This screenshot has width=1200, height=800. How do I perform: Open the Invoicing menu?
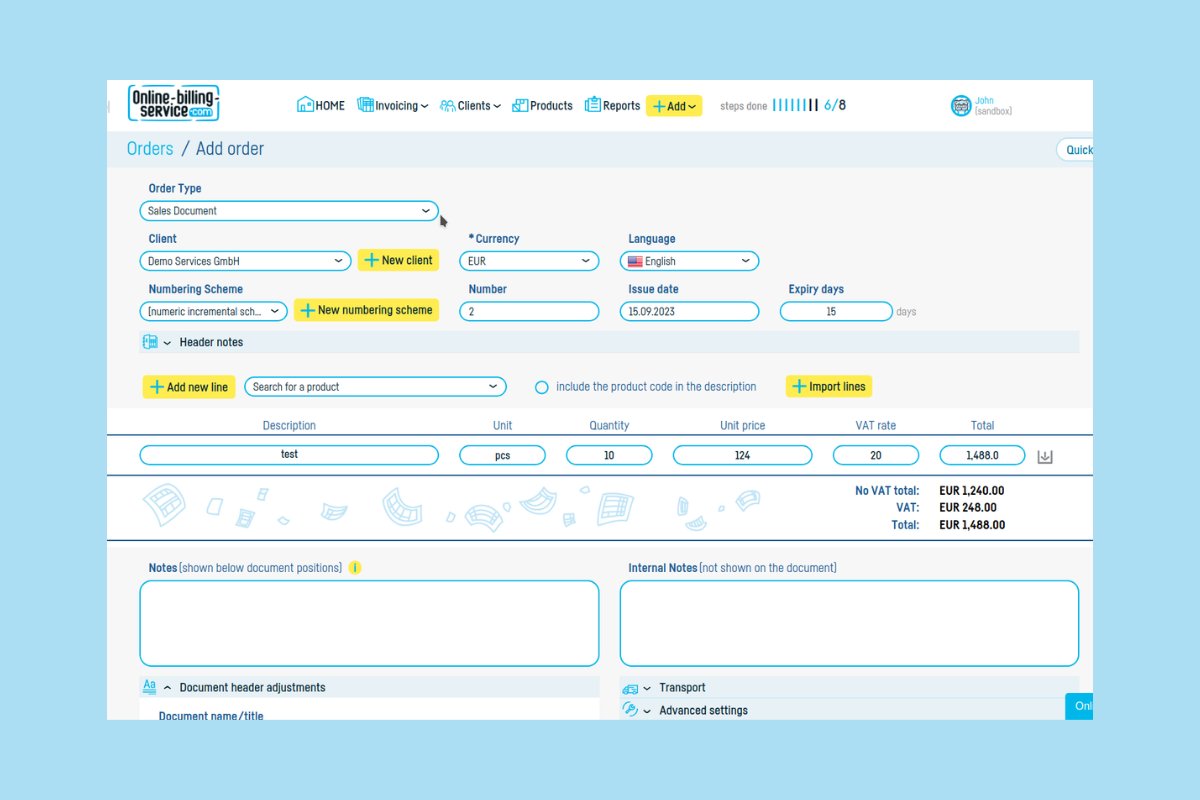pos(393,106)
